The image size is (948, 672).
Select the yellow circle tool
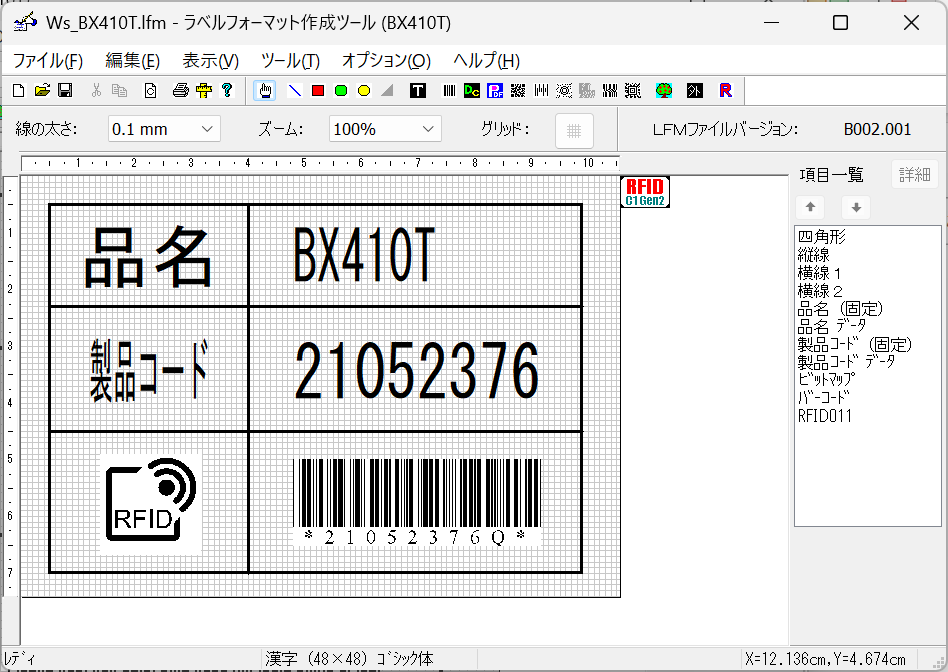[x=363, y=91]
